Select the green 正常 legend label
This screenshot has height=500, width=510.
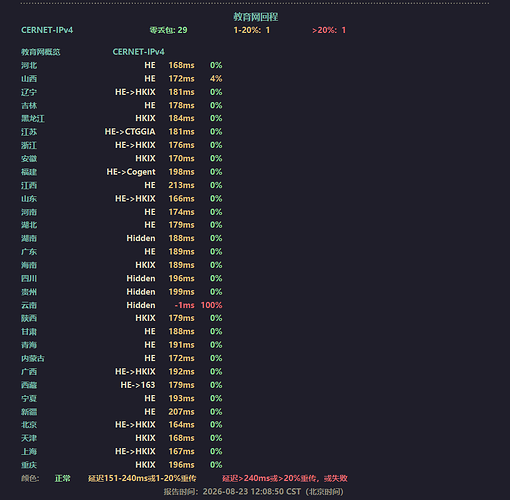[63, 478]
